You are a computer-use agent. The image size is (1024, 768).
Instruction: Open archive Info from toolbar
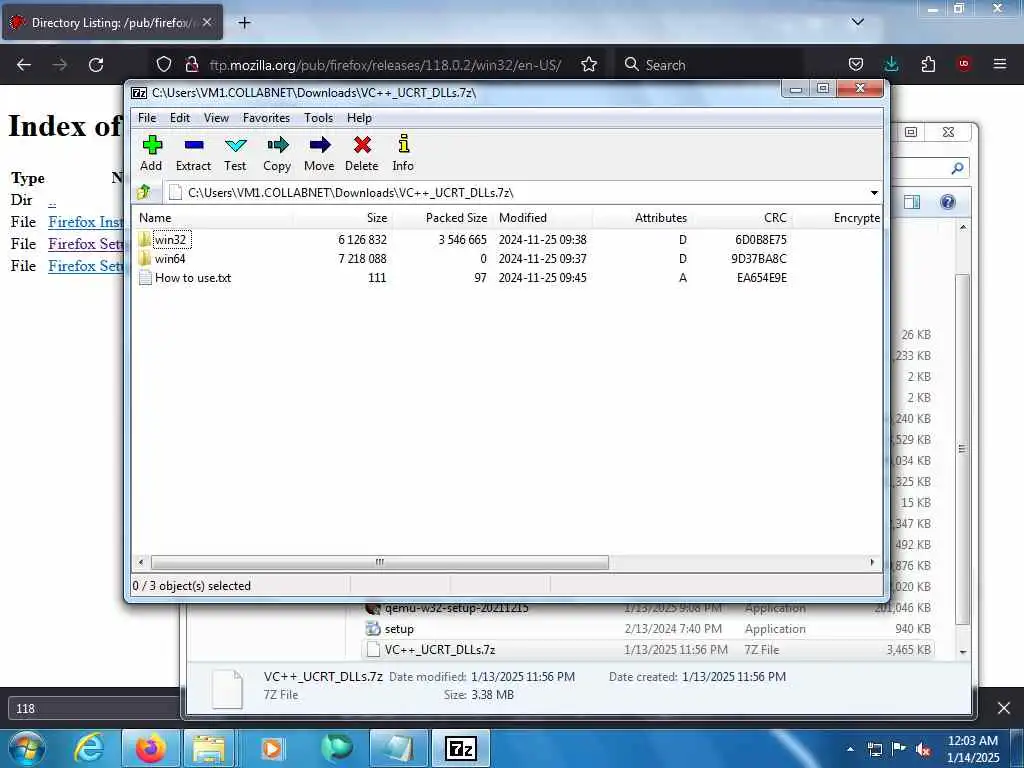click(x=403, y=153)
